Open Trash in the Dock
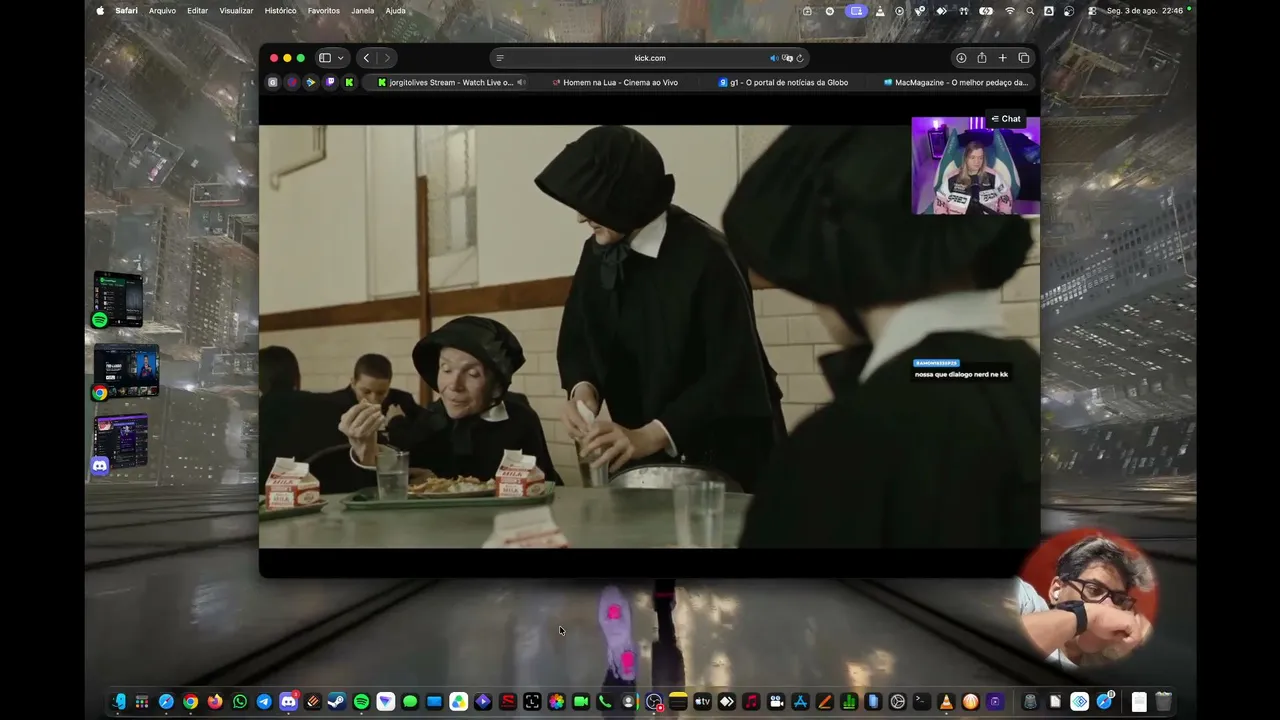1280x720 pixels. (1163, 702)
